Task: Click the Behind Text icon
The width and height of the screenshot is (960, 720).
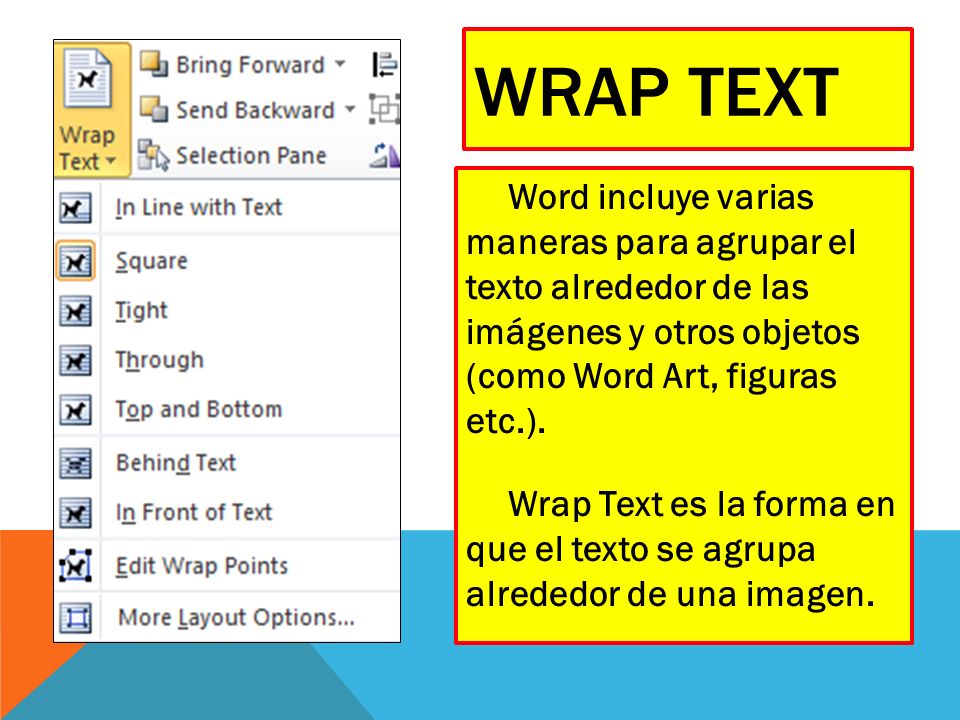Action: (75, 463)
